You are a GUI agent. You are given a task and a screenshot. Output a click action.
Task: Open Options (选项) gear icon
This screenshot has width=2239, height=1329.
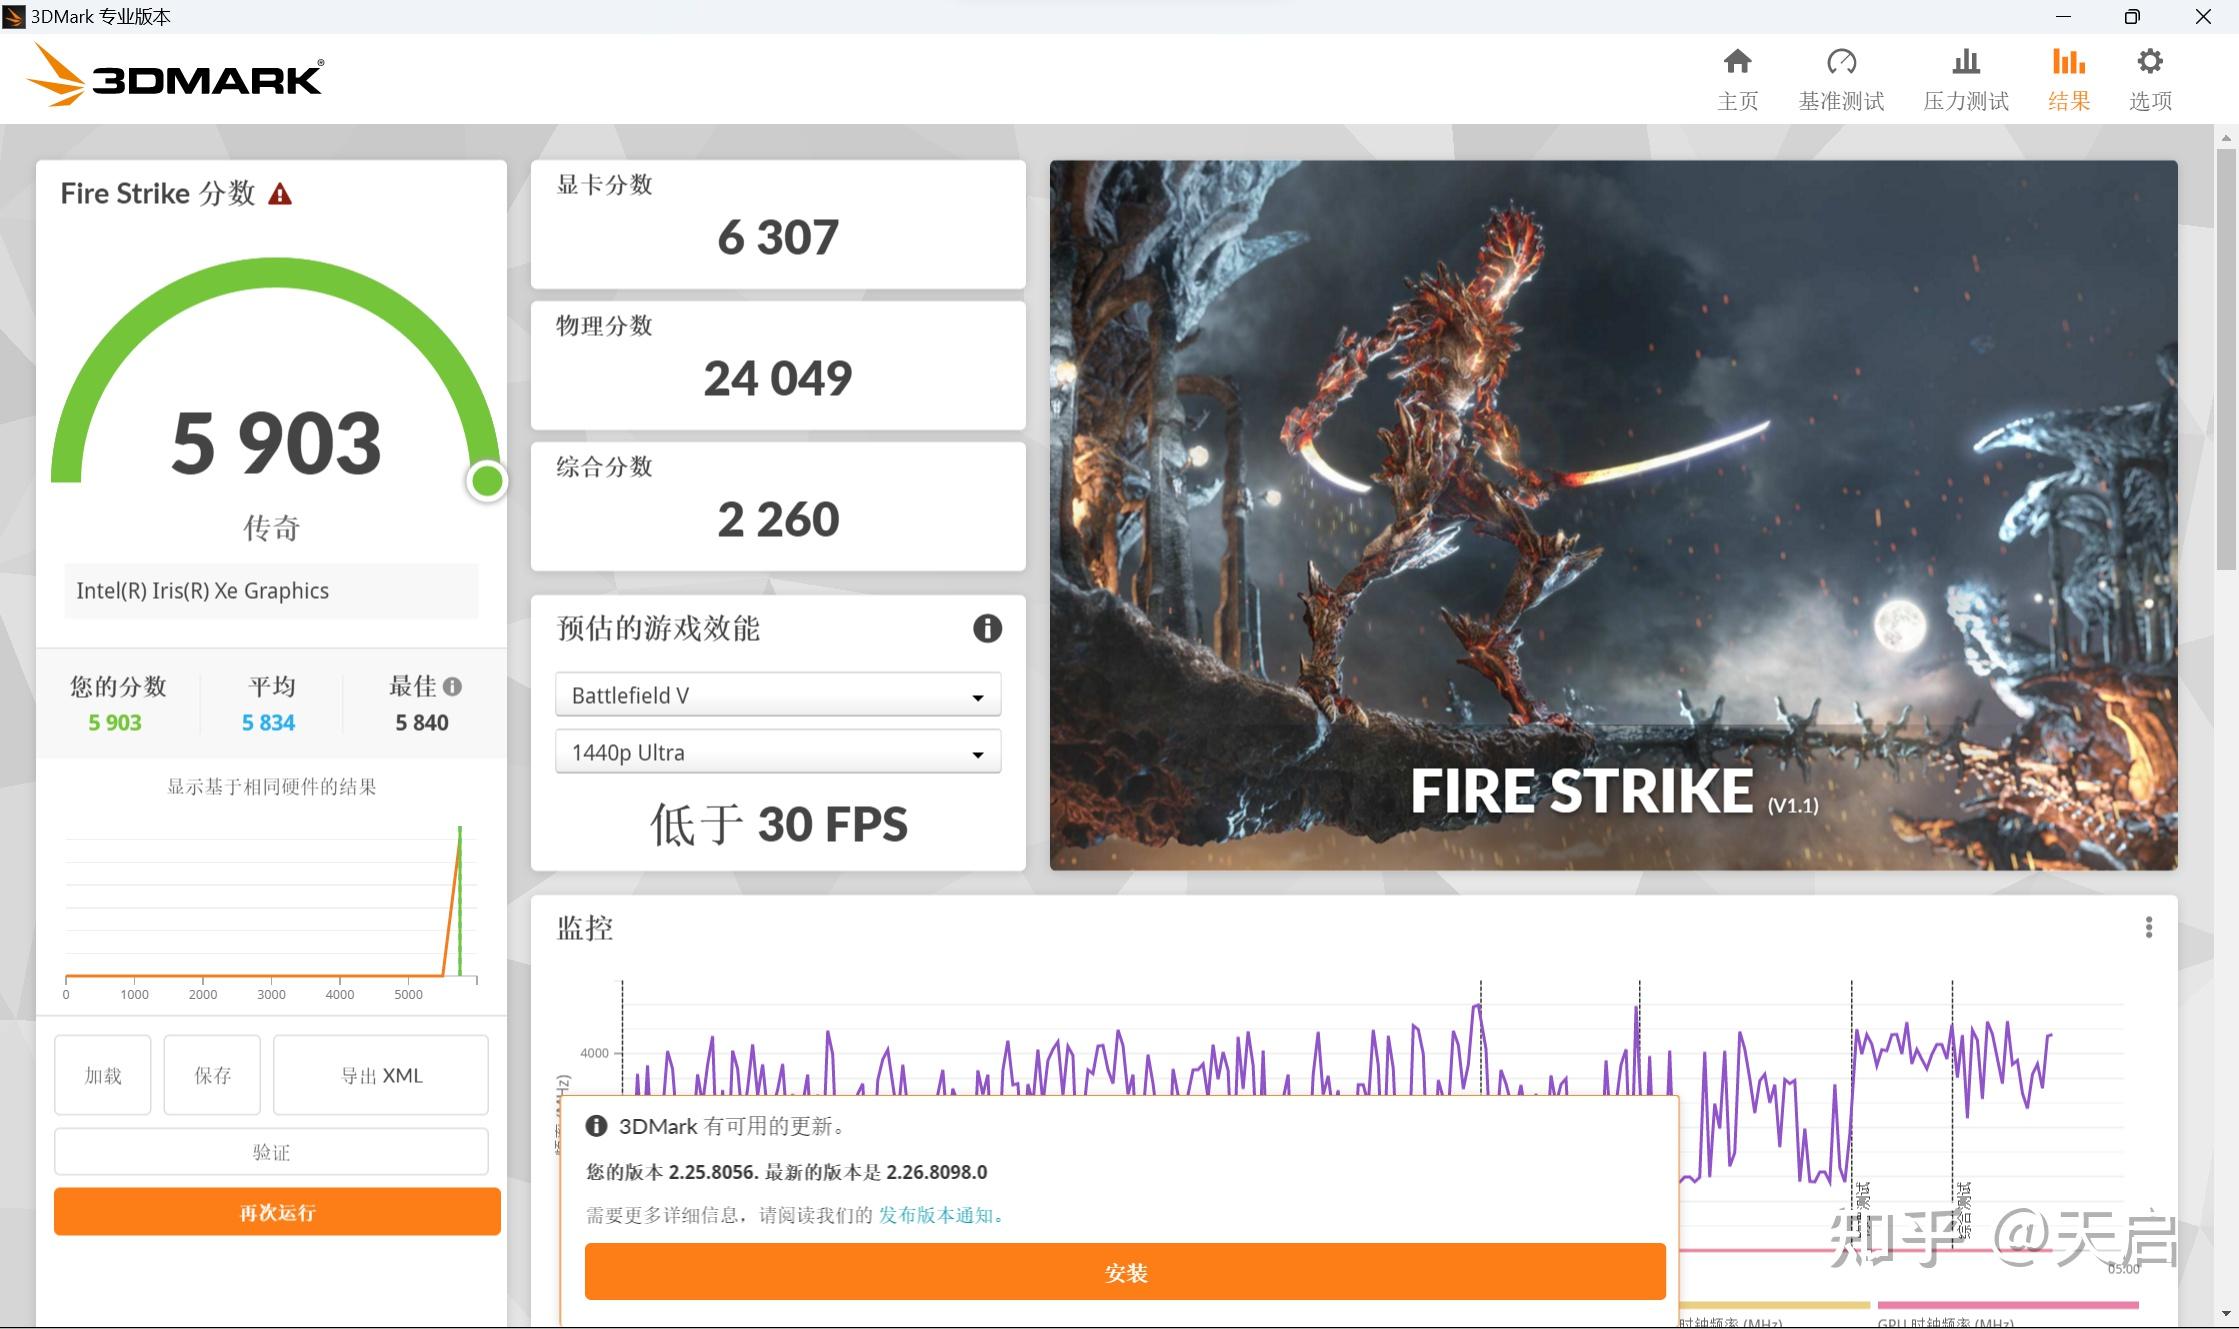2149,63
